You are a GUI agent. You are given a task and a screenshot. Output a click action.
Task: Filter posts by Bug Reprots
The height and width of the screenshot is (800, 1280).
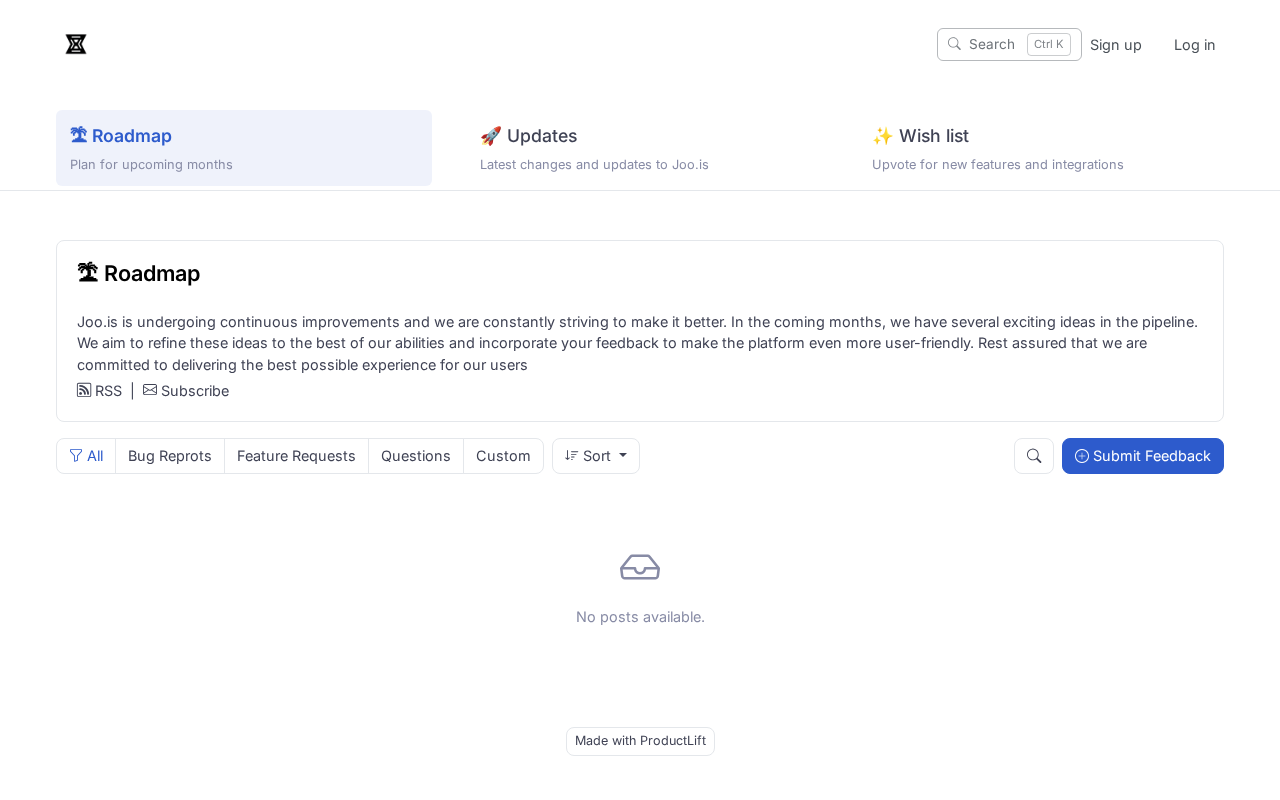point(170,456)
